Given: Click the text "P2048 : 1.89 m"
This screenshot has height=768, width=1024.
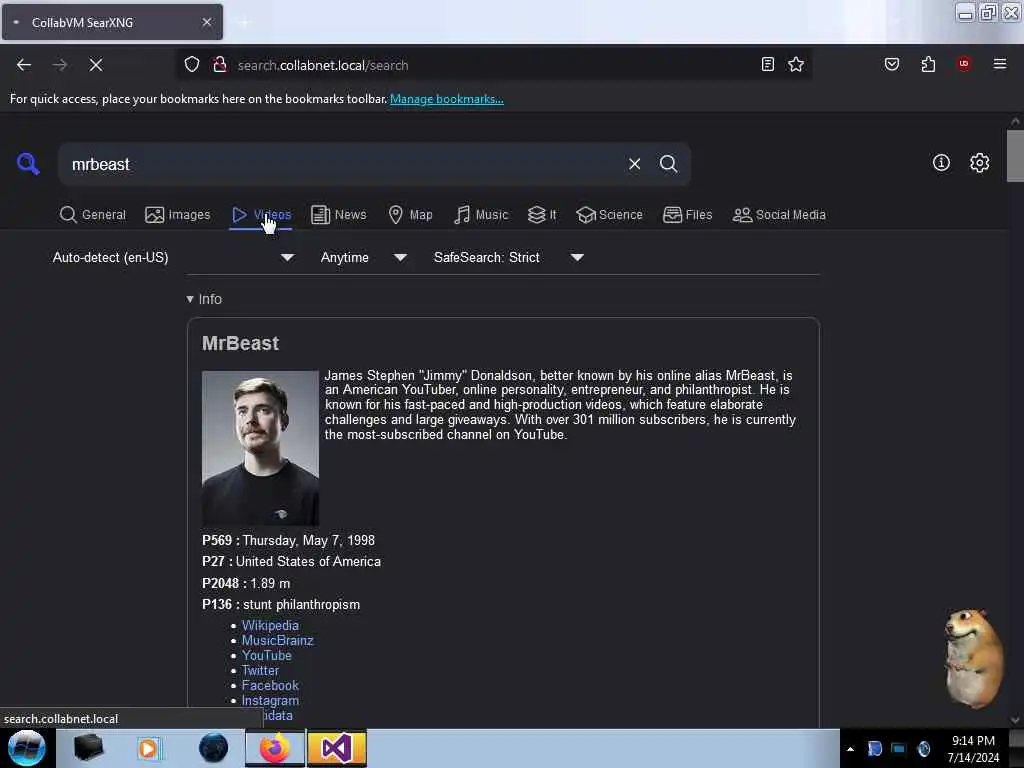Looking at the screenshot, I should (x=246, y=583).
